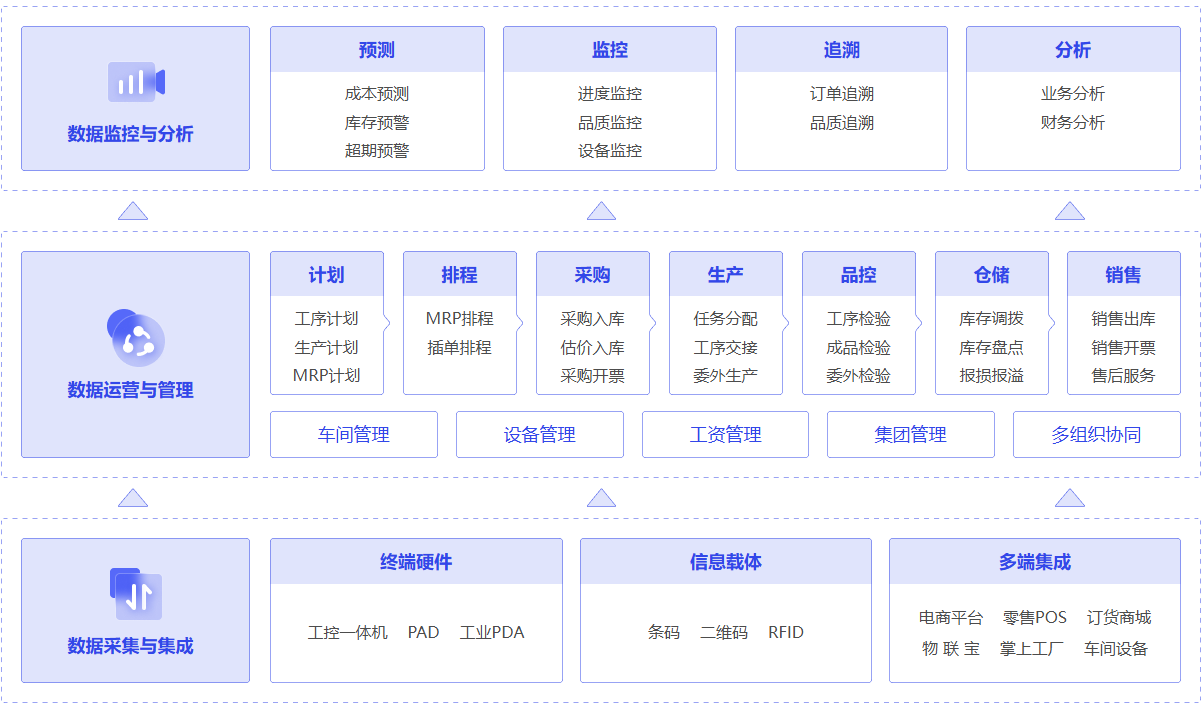
Task: Click up arrow below 分析 card
Action: pos(1069,211)
